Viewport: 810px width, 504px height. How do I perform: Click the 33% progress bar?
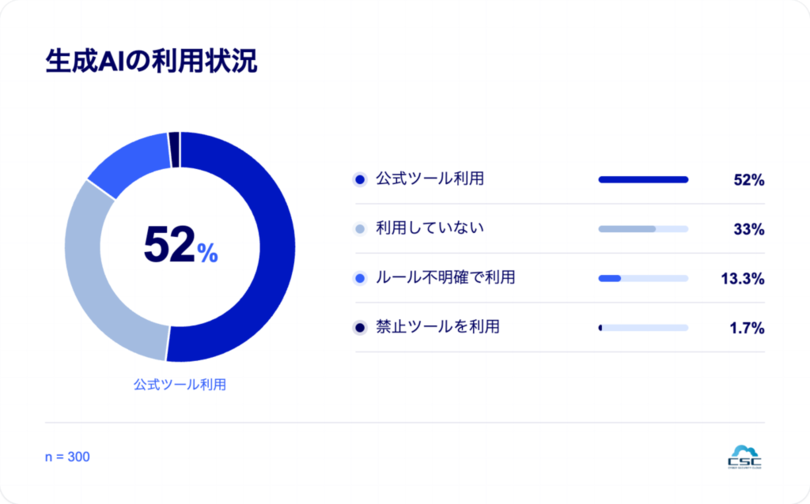coord(643,229)
